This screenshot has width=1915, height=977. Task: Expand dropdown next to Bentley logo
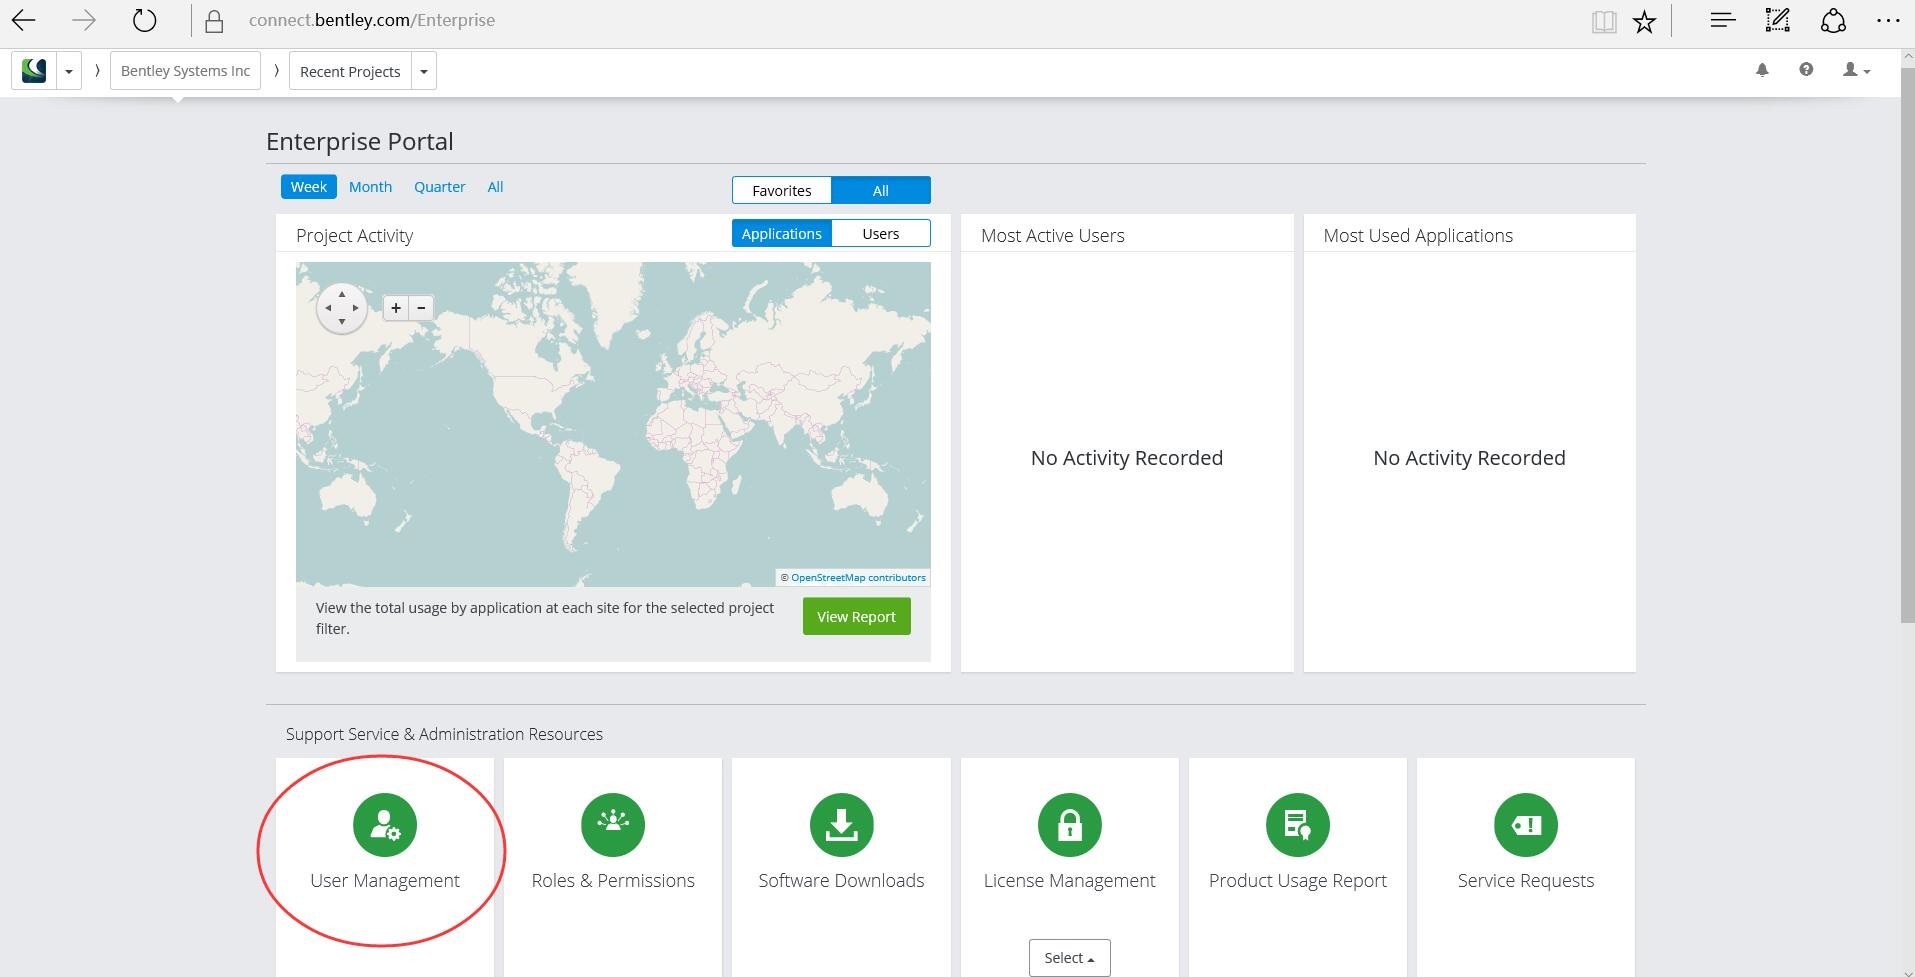[x=69, y=71]
